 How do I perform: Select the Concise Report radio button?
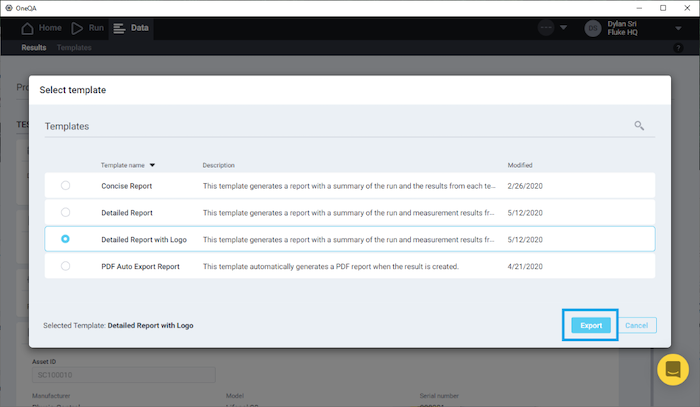(66, 185)
